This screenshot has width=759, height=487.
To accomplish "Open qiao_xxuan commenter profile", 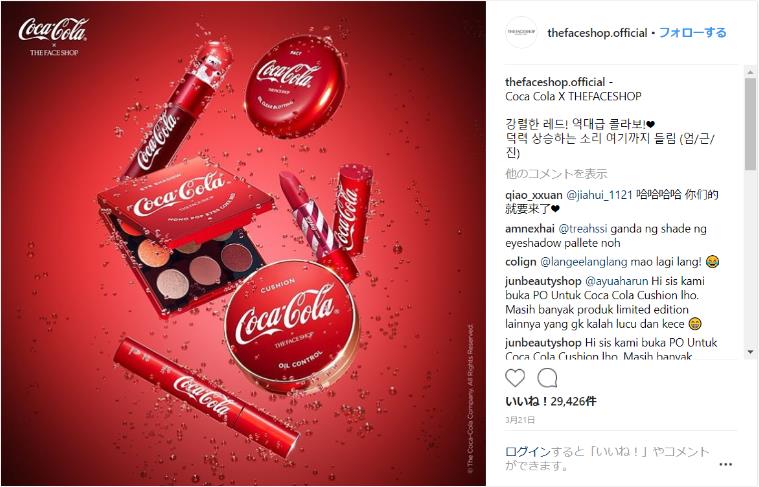I will [x=533, y=195].
